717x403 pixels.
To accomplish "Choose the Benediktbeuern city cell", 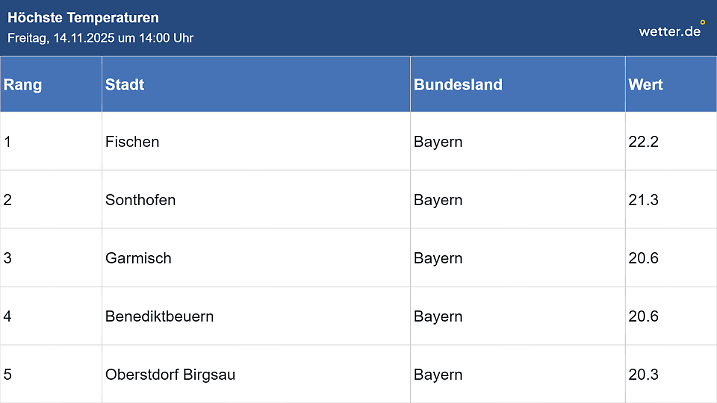I will click(159, 317).
